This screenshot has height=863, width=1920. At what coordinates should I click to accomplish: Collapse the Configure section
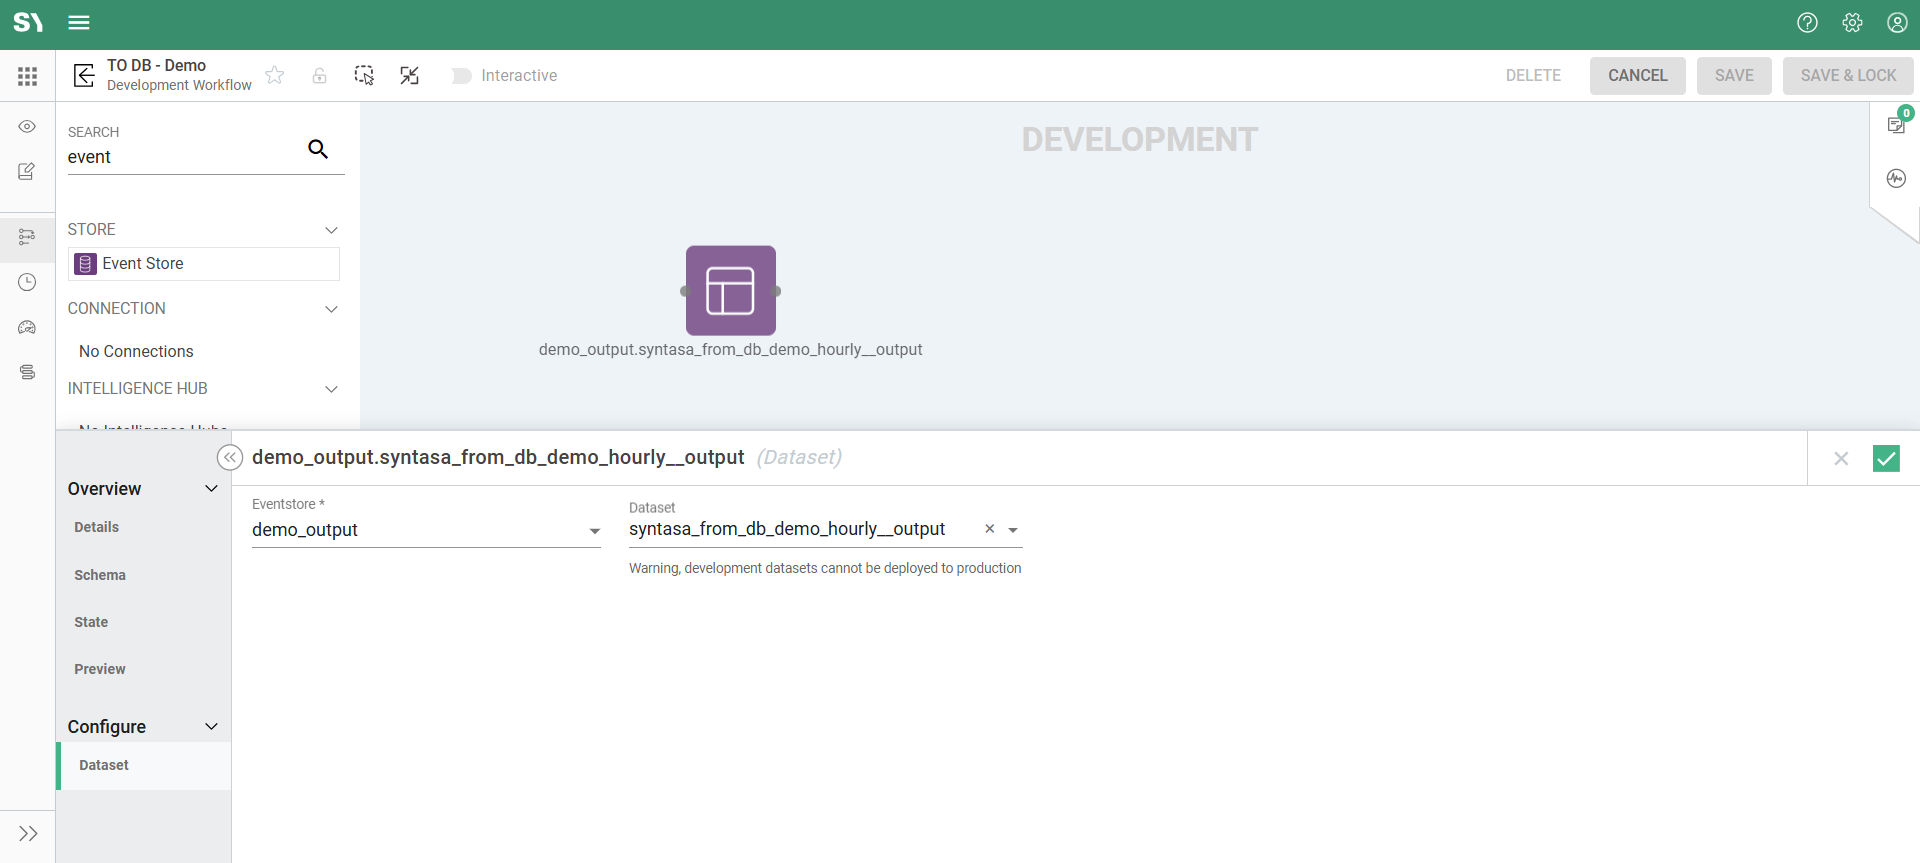[x=211, y=727]
